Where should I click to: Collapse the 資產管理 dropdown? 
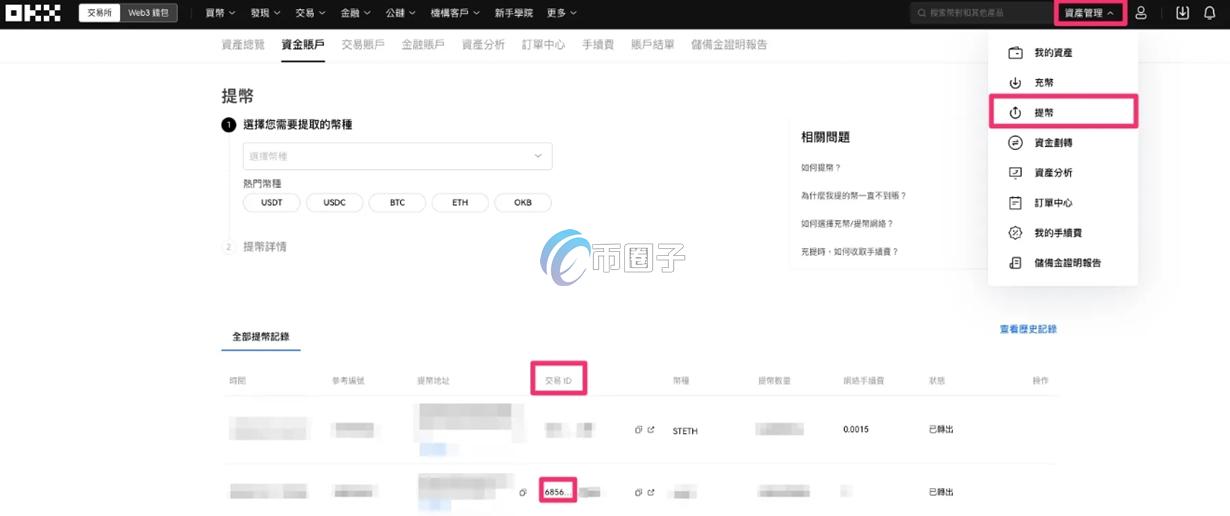(x=1090, y=13)
